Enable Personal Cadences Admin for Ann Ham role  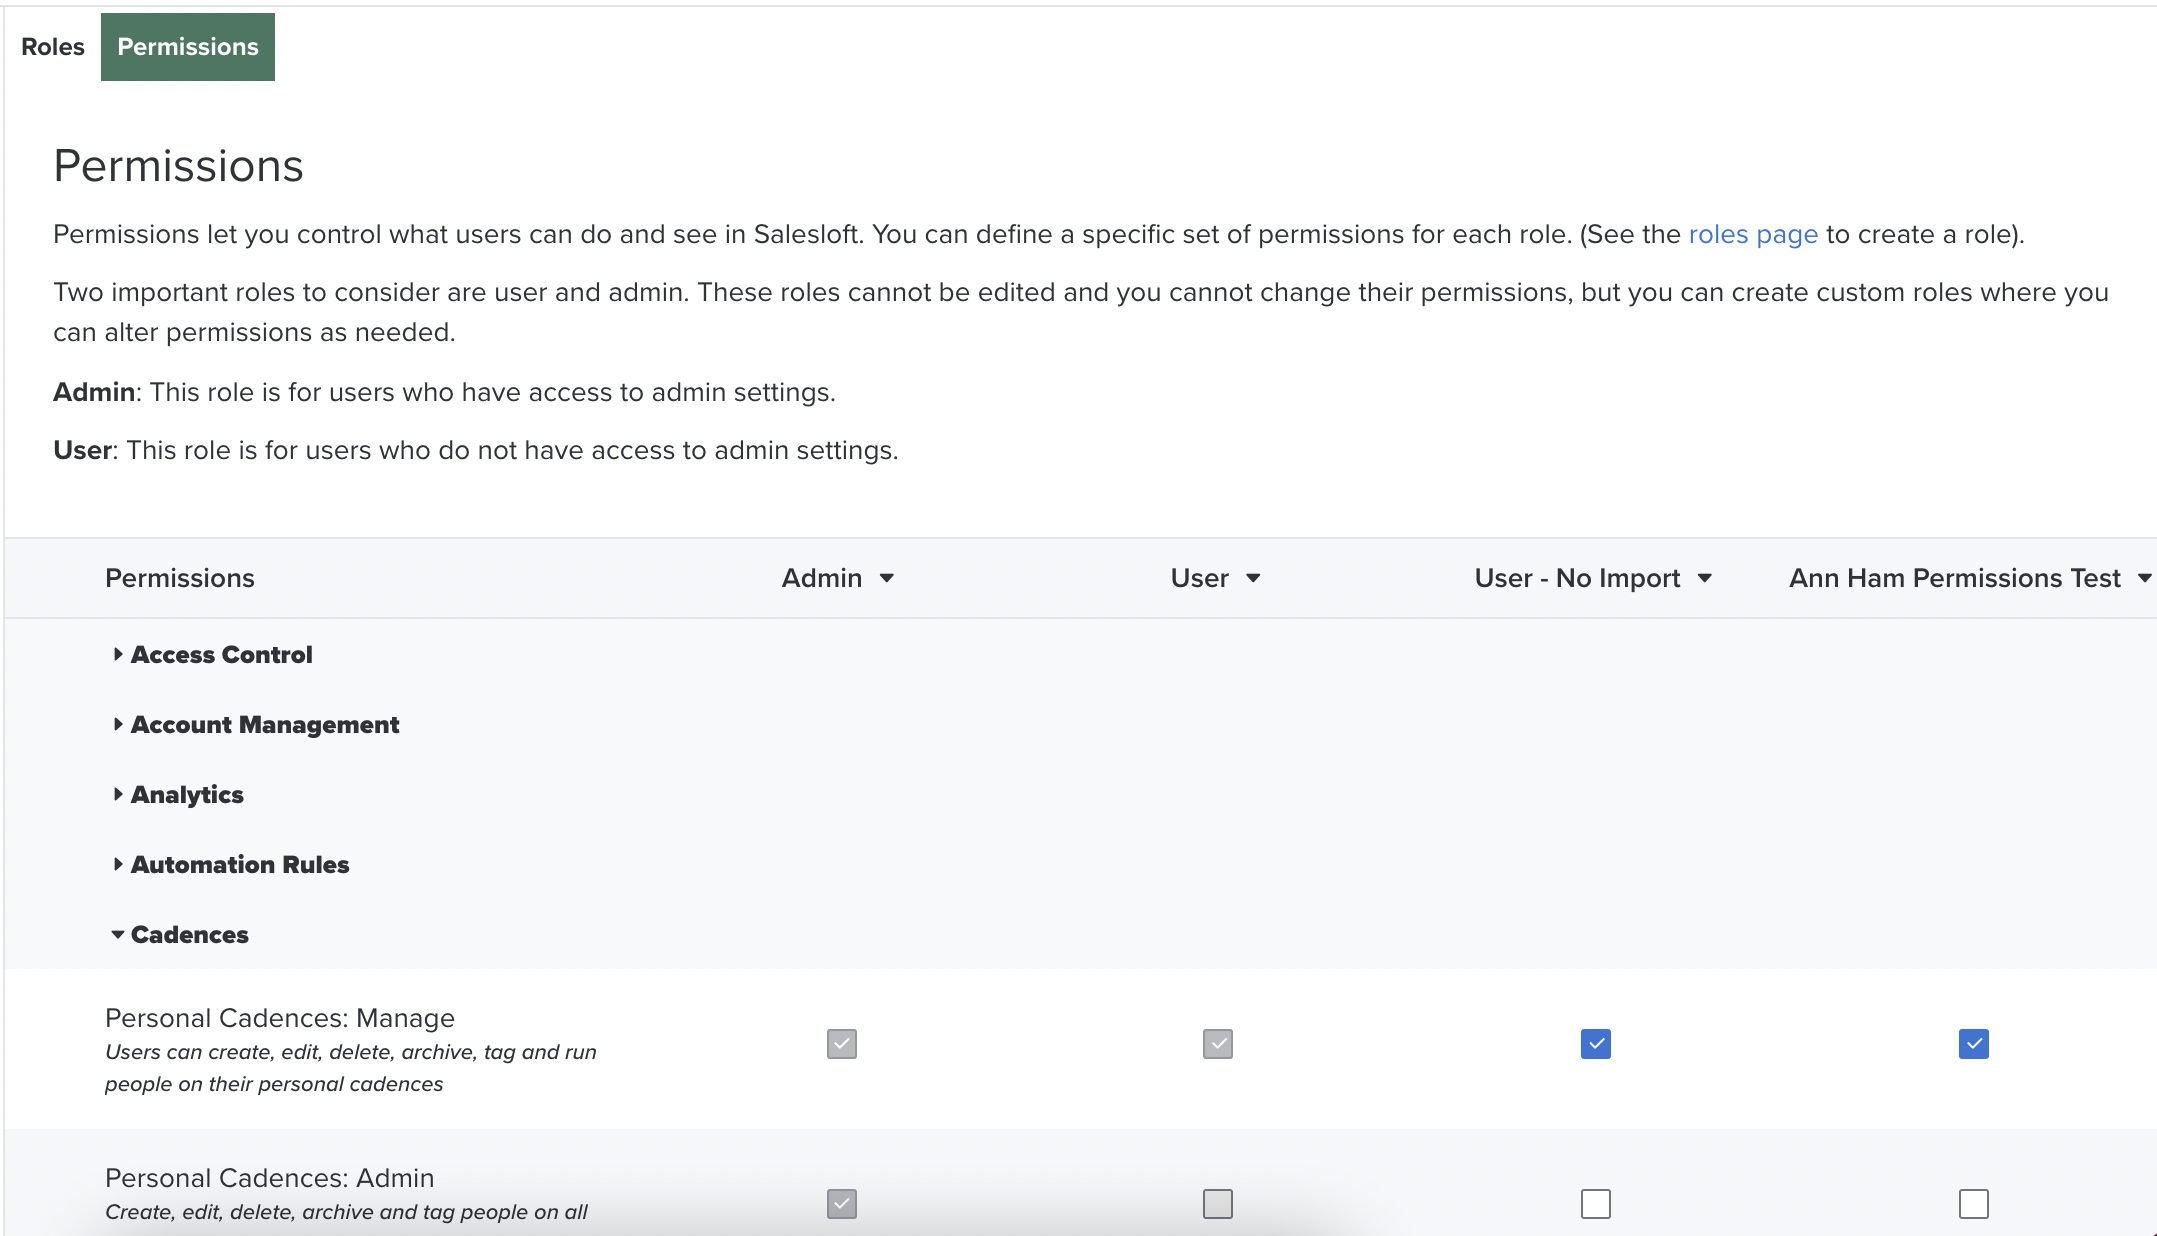[x=1973, y=1203]
